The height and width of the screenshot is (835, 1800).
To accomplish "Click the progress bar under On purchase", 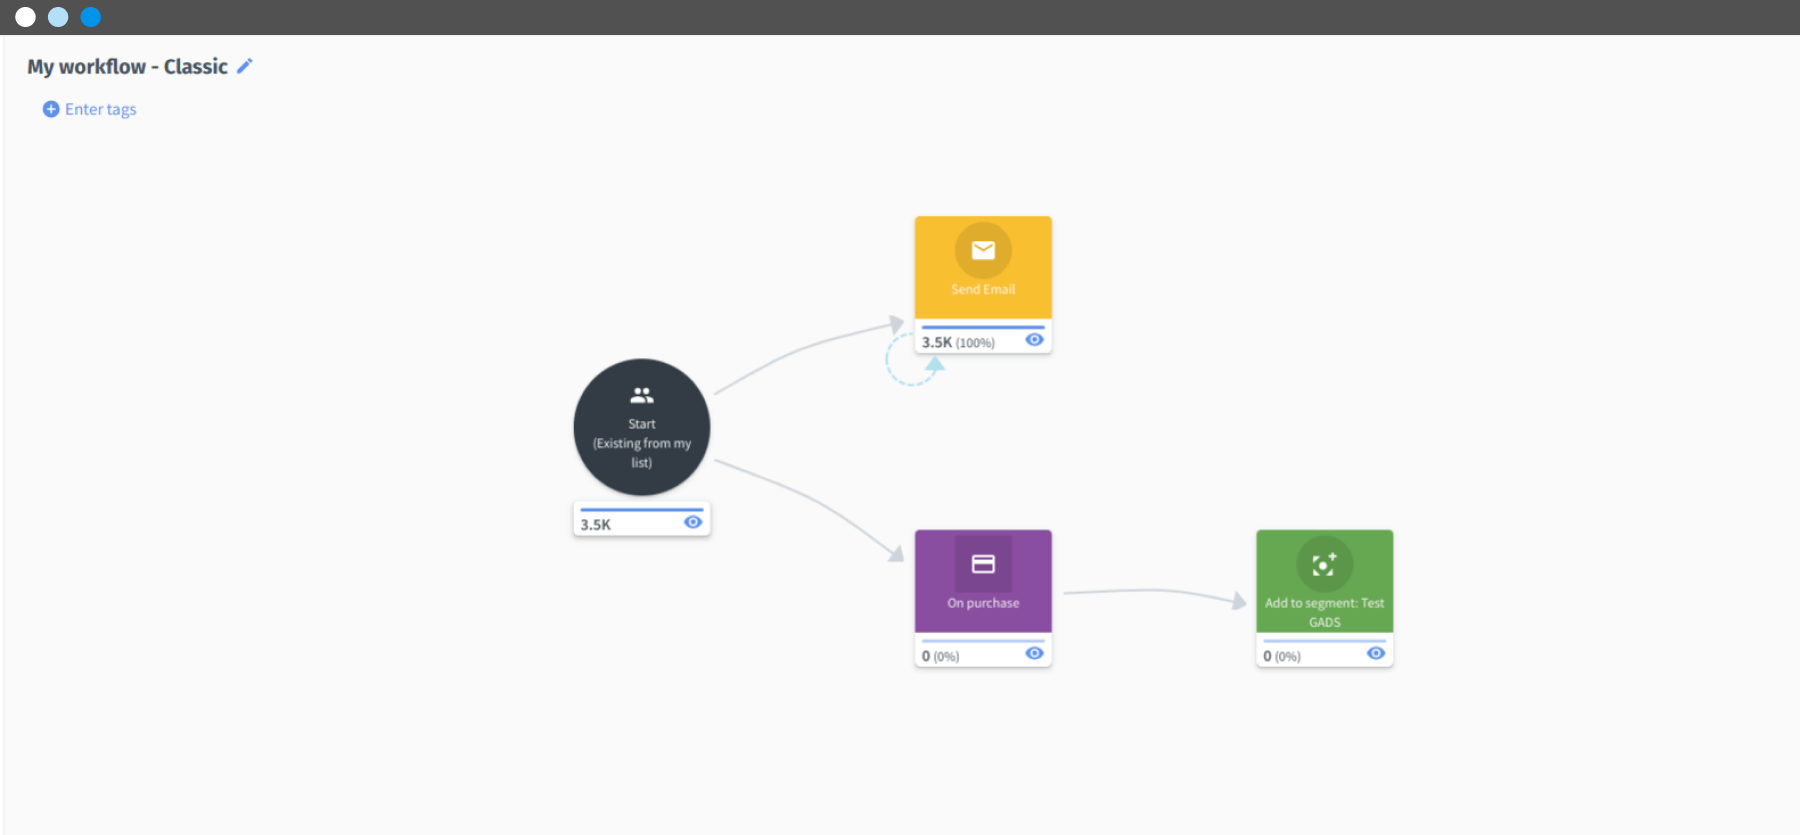I will click(x=983, y=641).
